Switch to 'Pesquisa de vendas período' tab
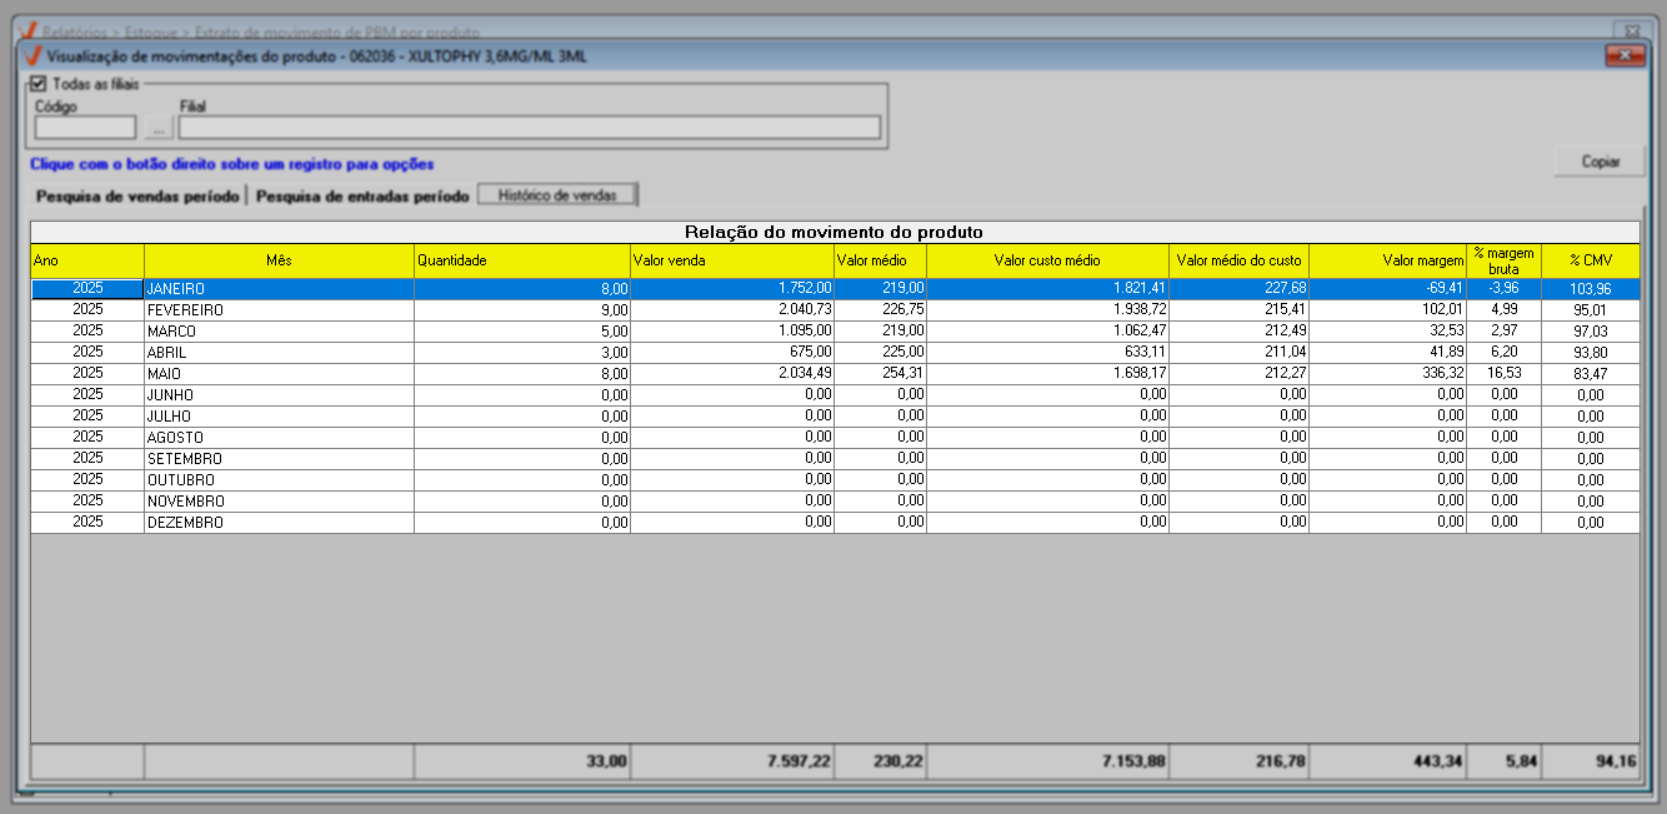Screen dimensions: 1667x814 point(138,196)
